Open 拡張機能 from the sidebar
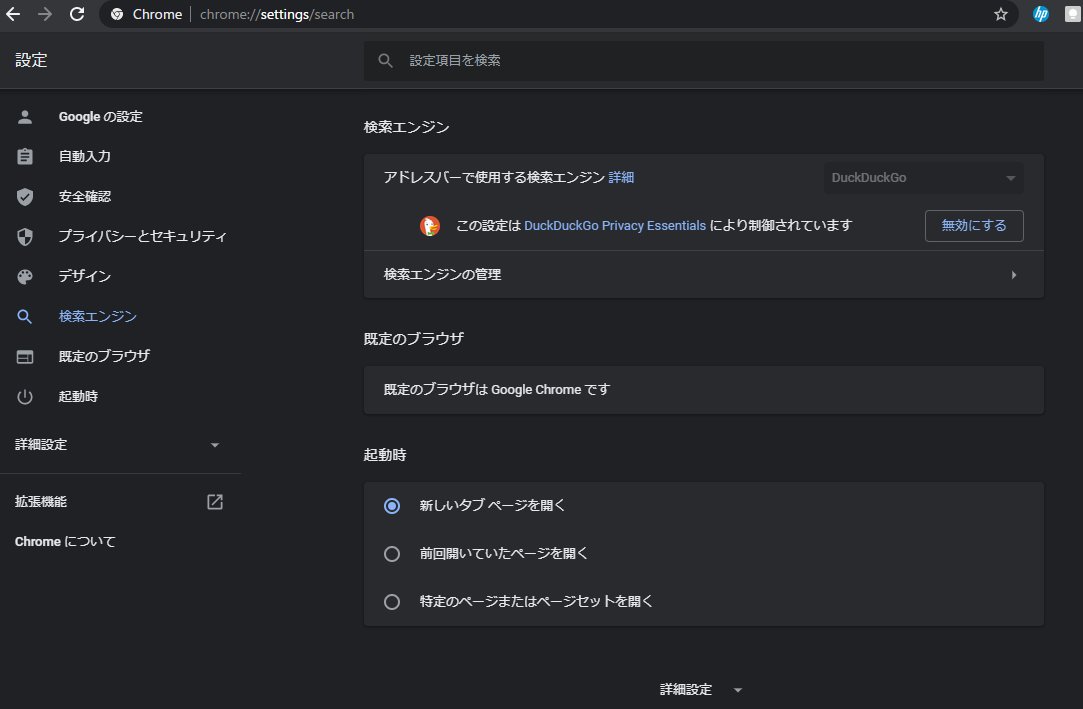 point(41,502)
